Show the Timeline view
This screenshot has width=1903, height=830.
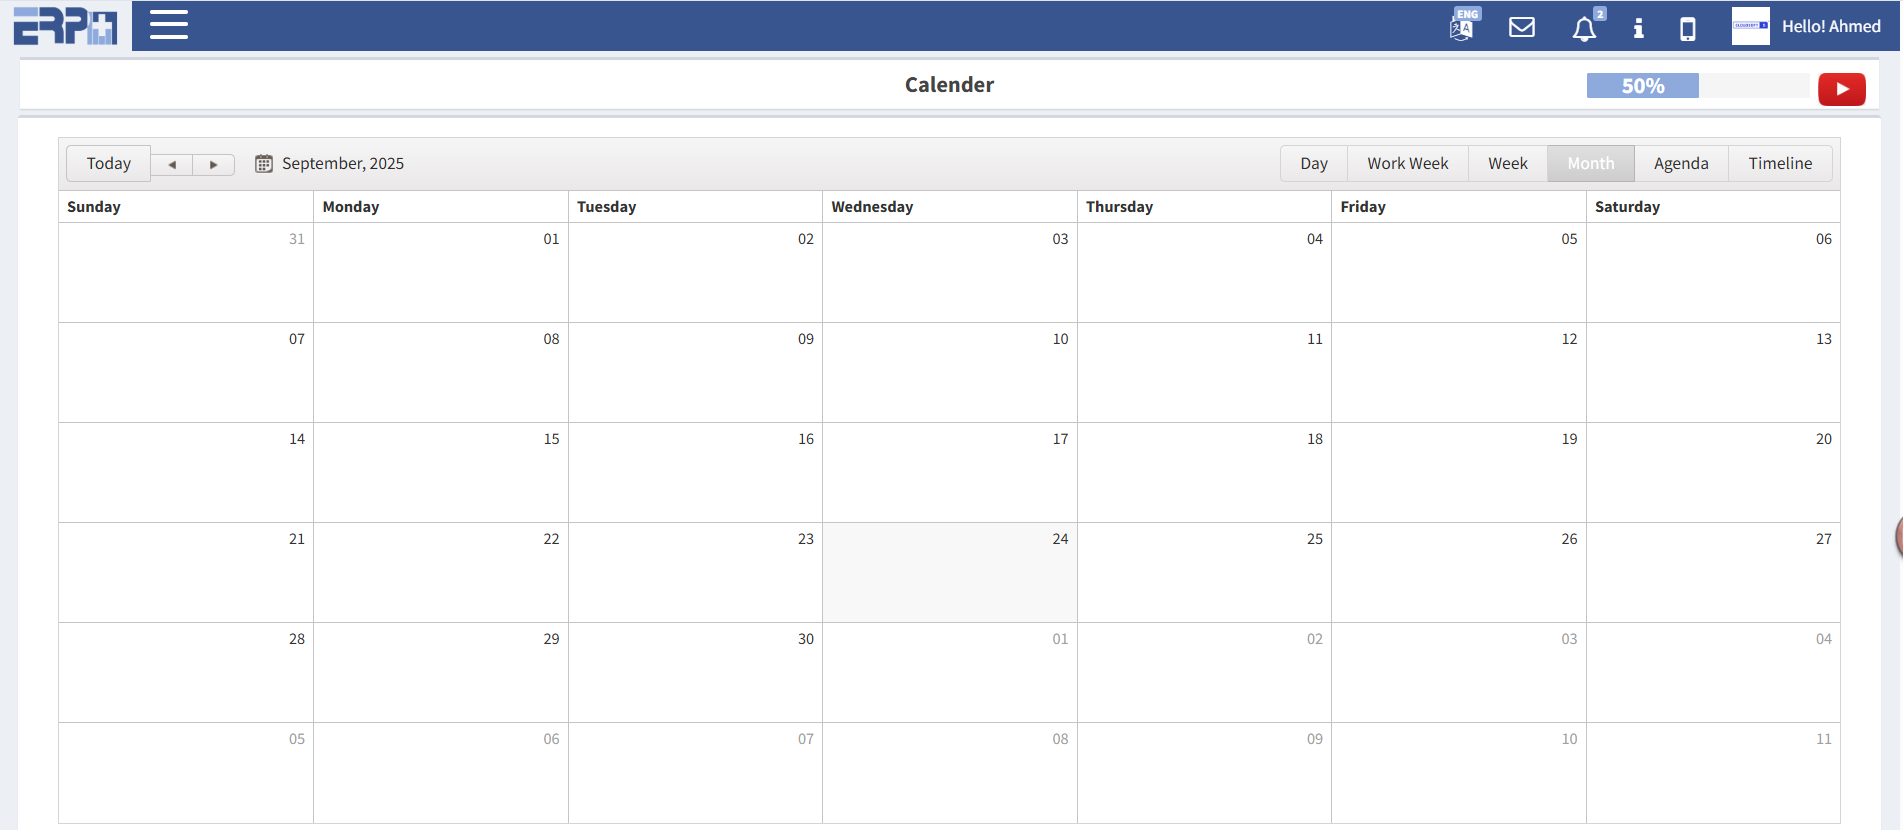click(x=1779, y=164)
